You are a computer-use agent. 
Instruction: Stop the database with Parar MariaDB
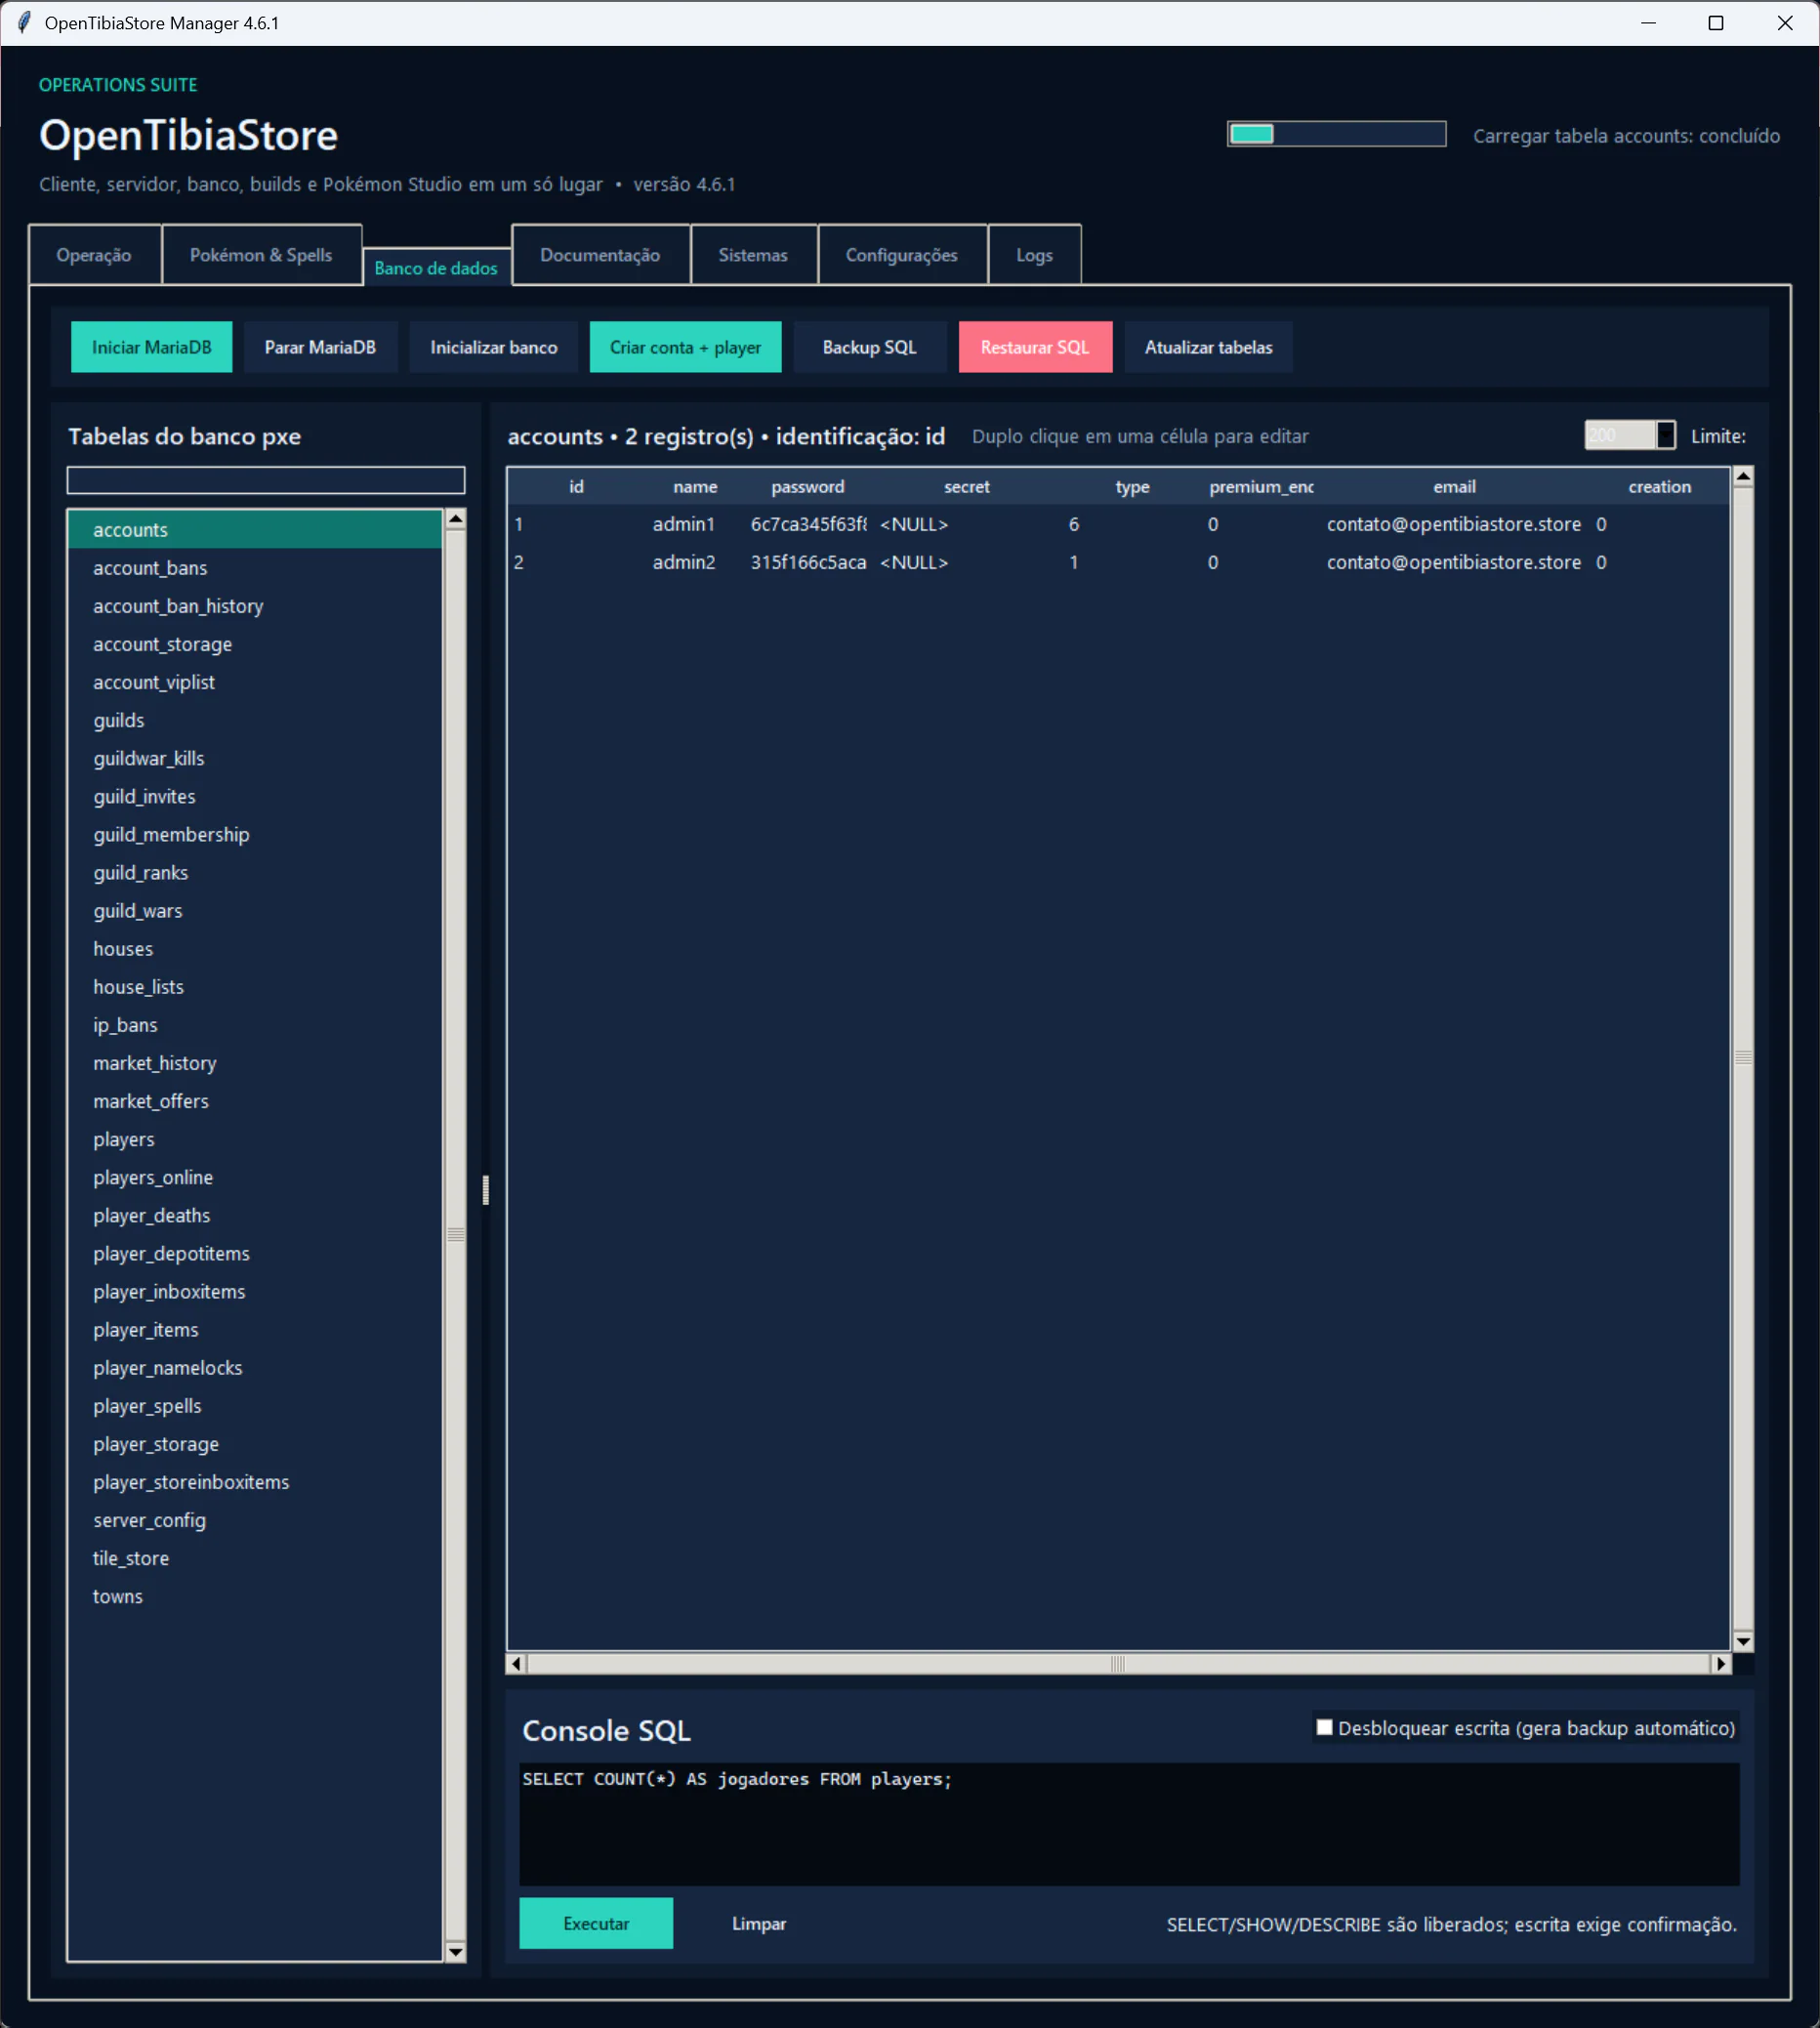pyautogui.click(x=320, y=347)
